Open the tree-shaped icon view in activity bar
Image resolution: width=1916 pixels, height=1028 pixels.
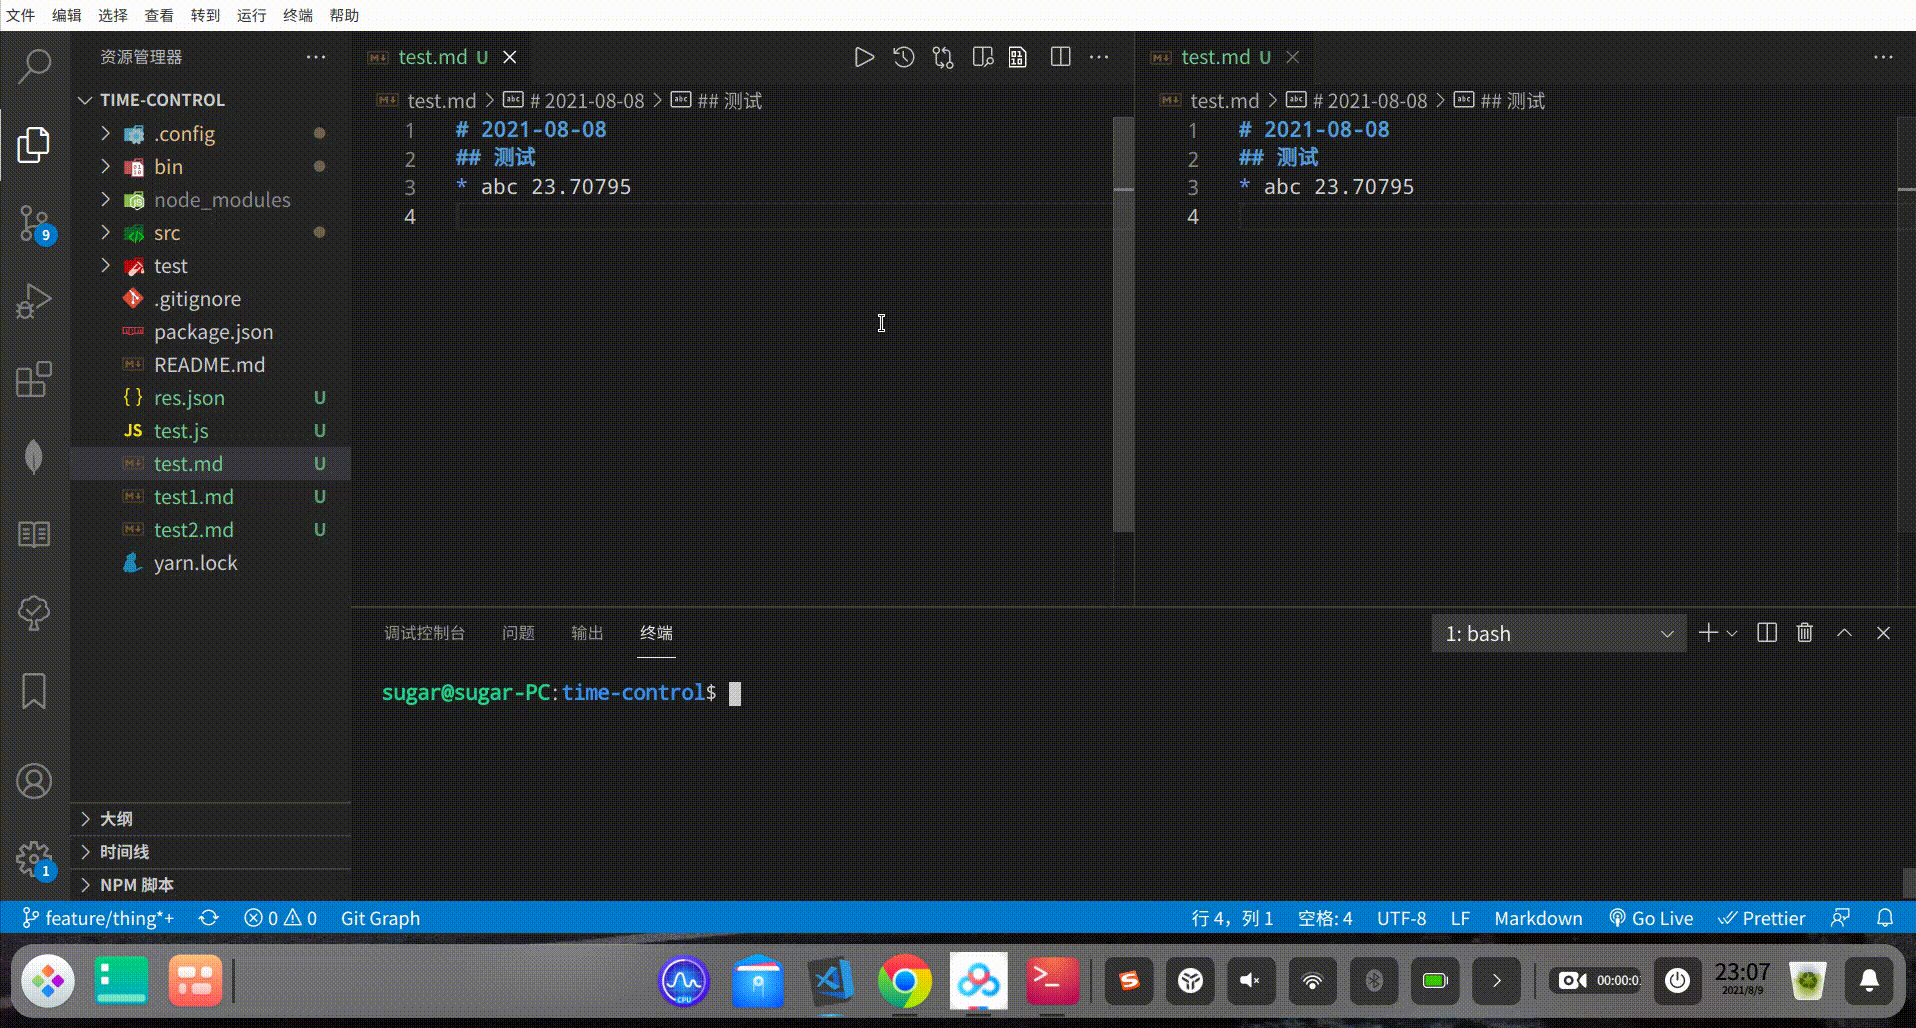pos(34,613)
